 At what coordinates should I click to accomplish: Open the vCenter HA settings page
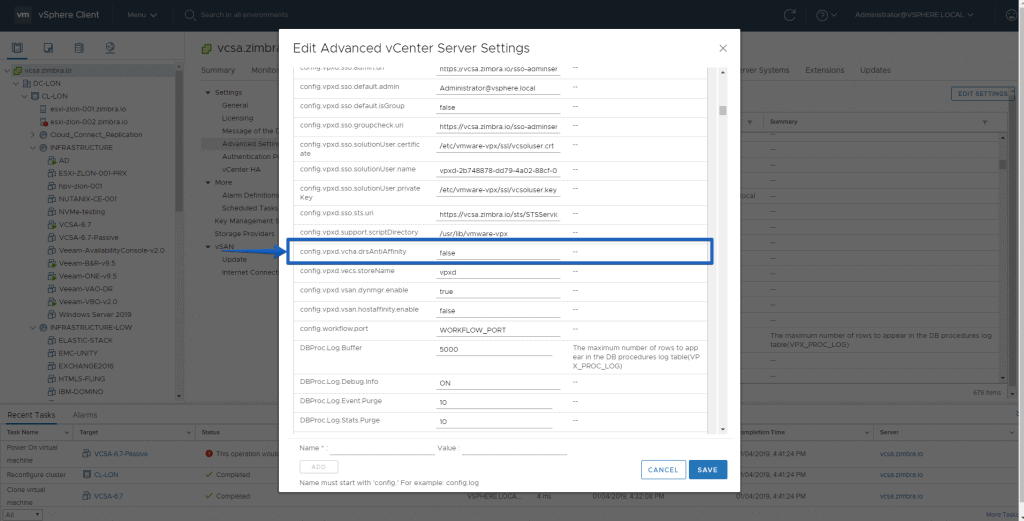click(x=241, y=169)
